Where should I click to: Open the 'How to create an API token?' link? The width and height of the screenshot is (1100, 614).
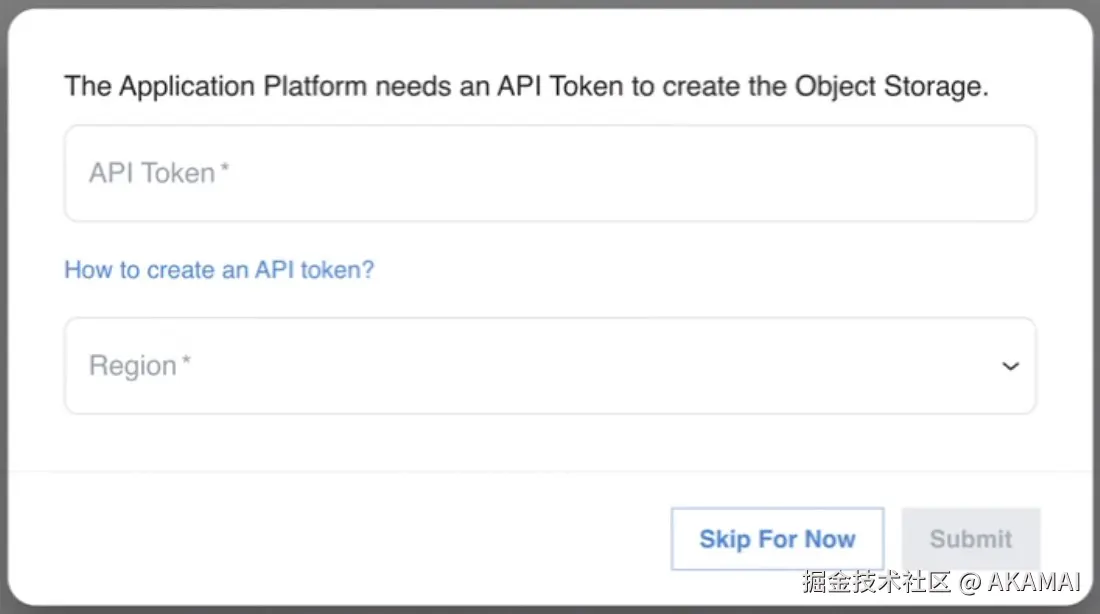pyautogui.click(x=219, y=270)
